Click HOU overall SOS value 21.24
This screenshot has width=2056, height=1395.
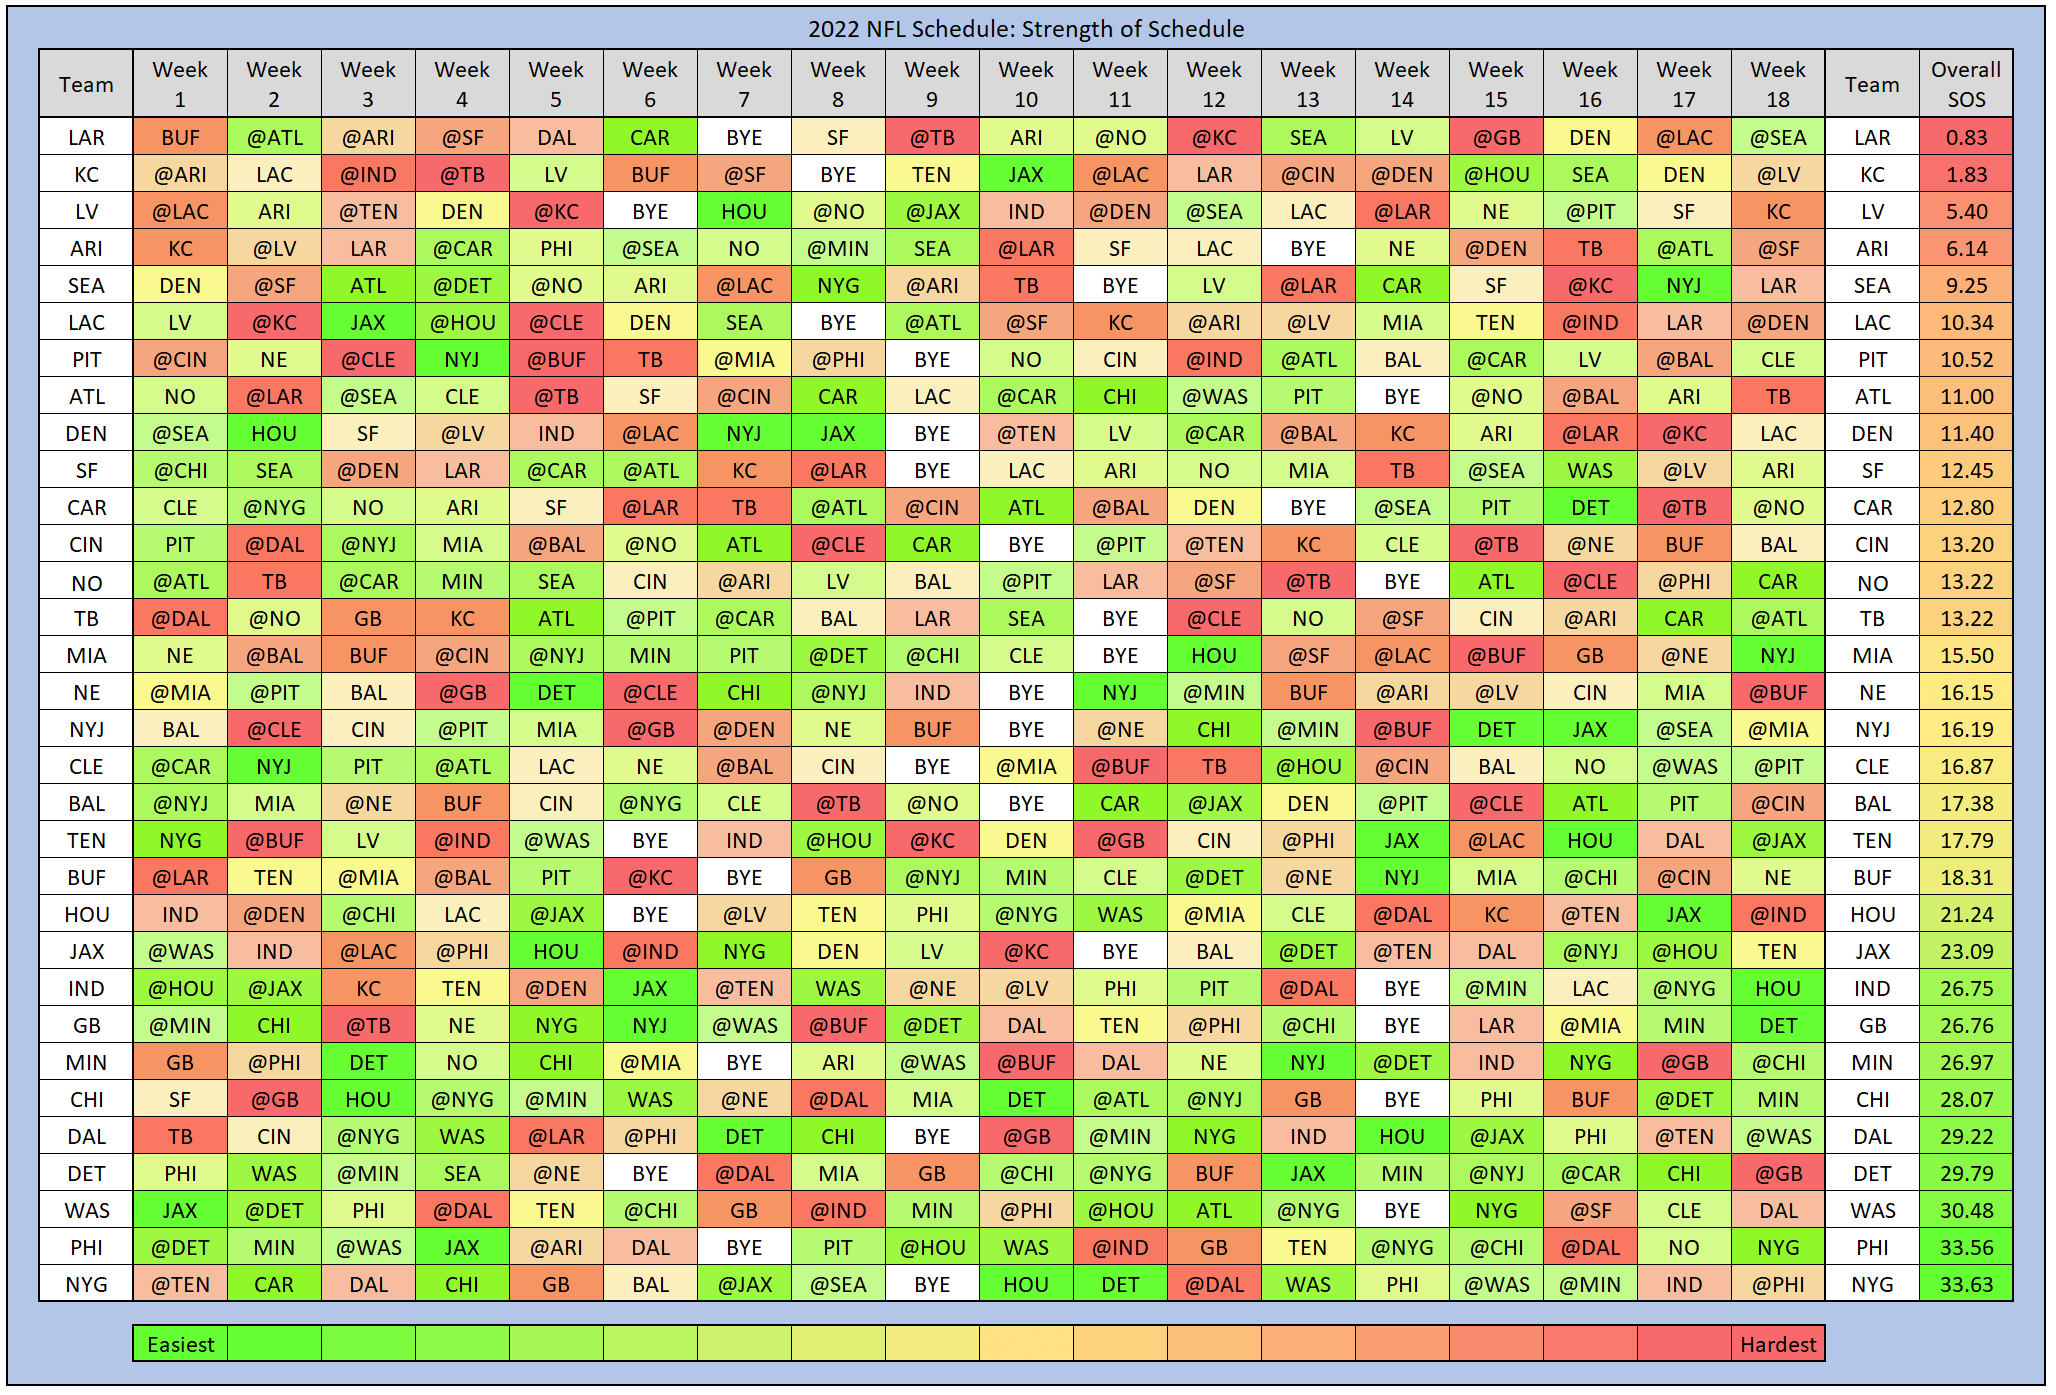pyautogui.click(x=1966, y=914)
